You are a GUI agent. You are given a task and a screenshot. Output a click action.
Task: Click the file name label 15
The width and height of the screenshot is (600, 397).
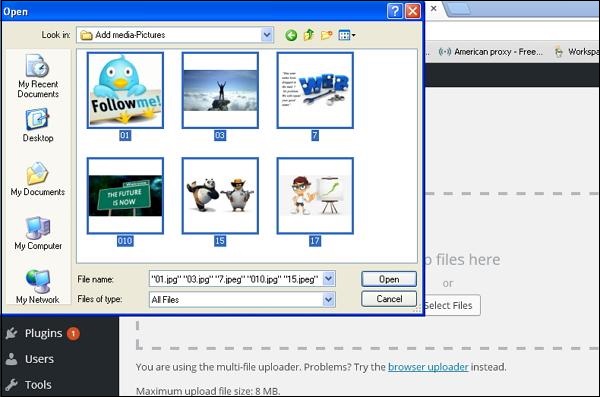coord(220,241)
